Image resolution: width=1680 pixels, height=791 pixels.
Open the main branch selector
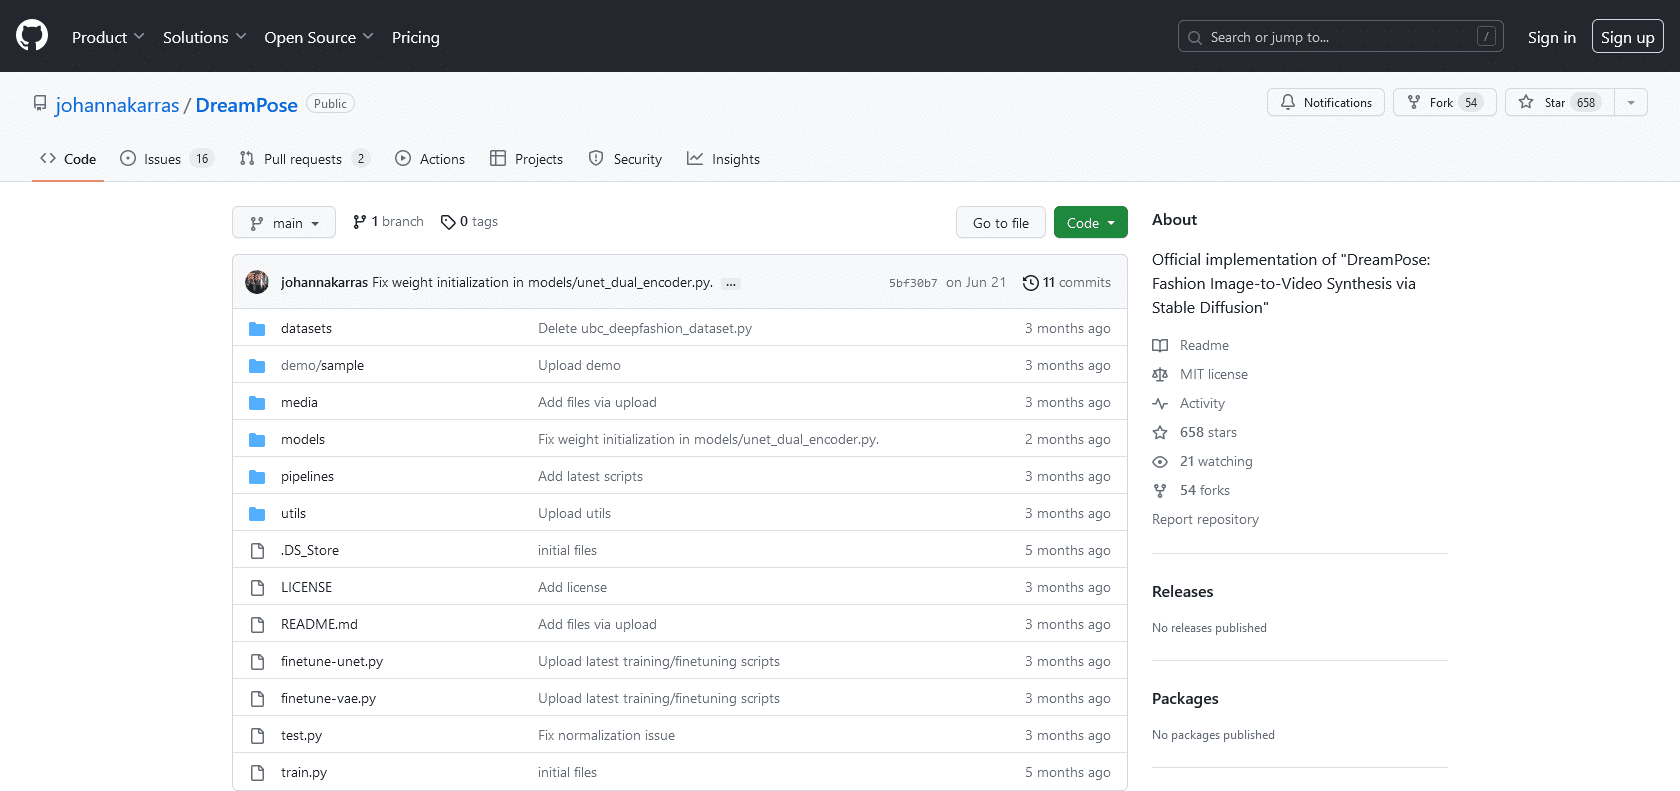click(x=284, y=222)
